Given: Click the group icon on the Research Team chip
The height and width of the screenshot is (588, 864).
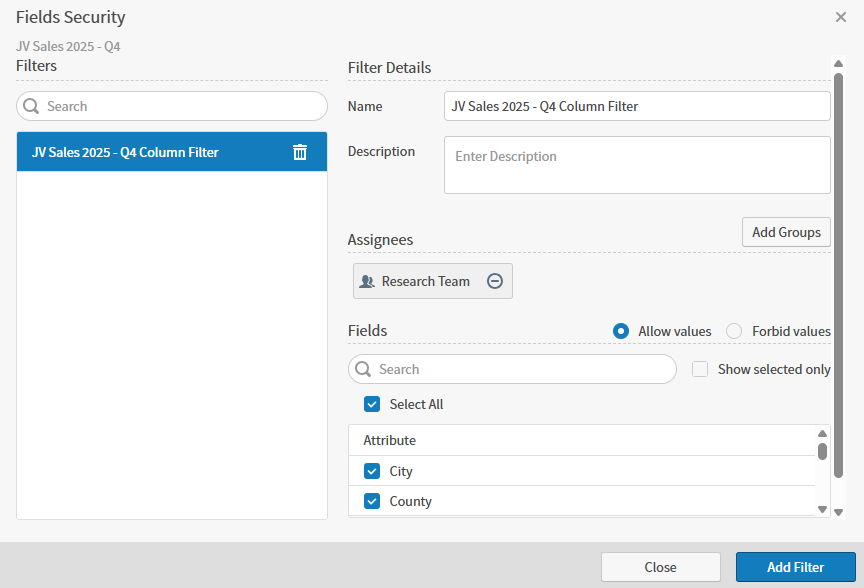Looking at the screenshot, I should coord(368,281).
